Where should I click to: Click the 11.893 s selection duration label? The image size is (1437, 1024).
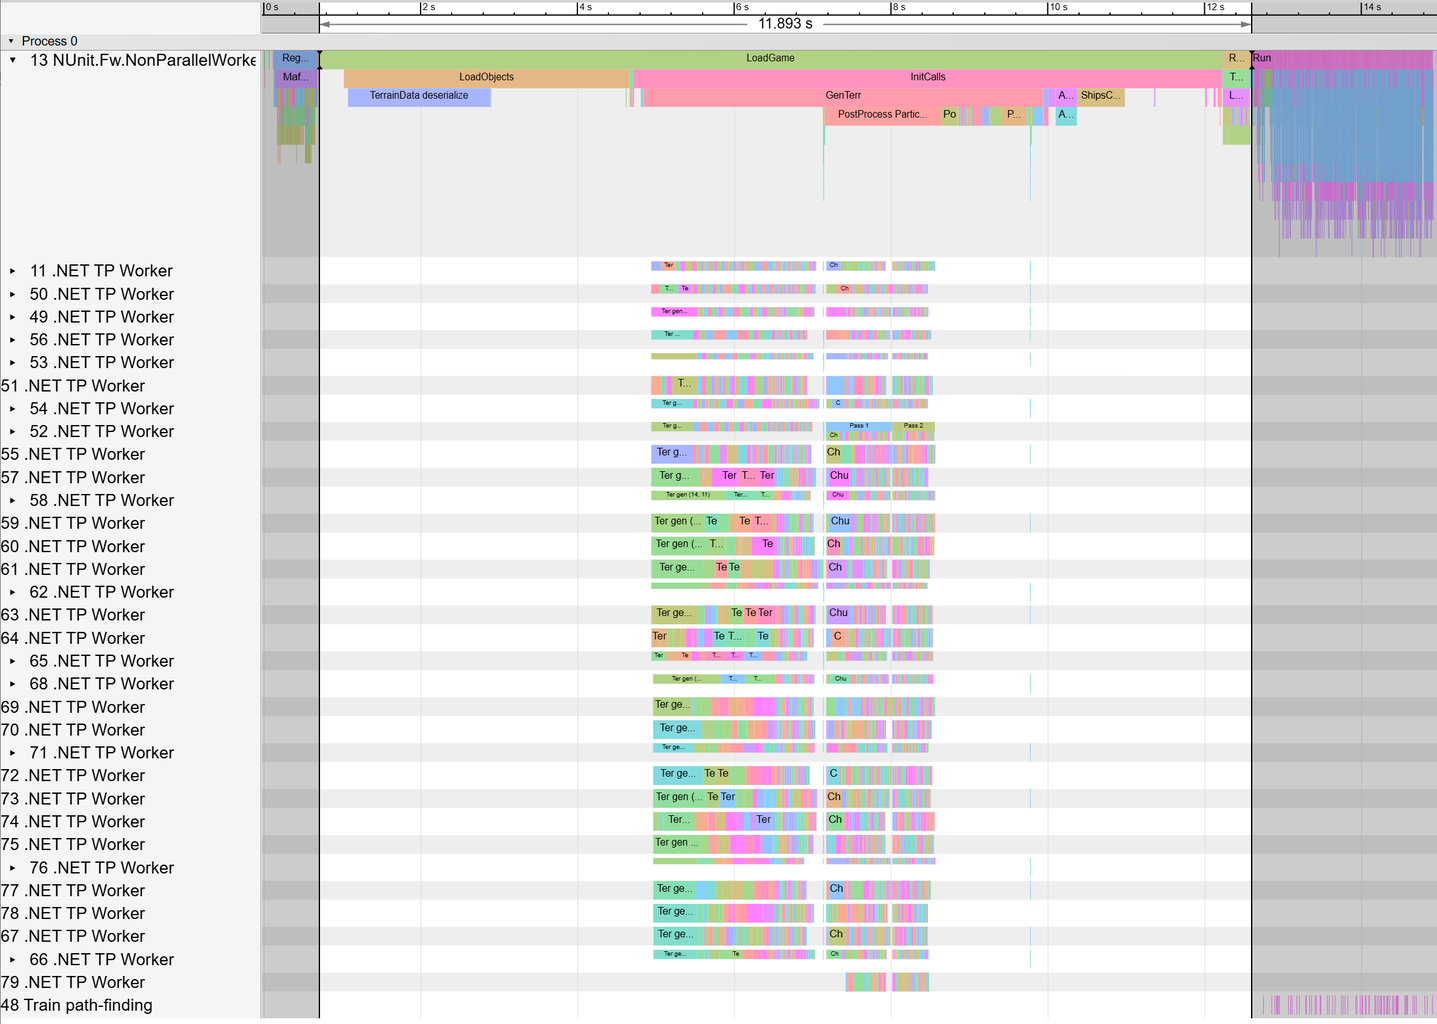(785, 24)
